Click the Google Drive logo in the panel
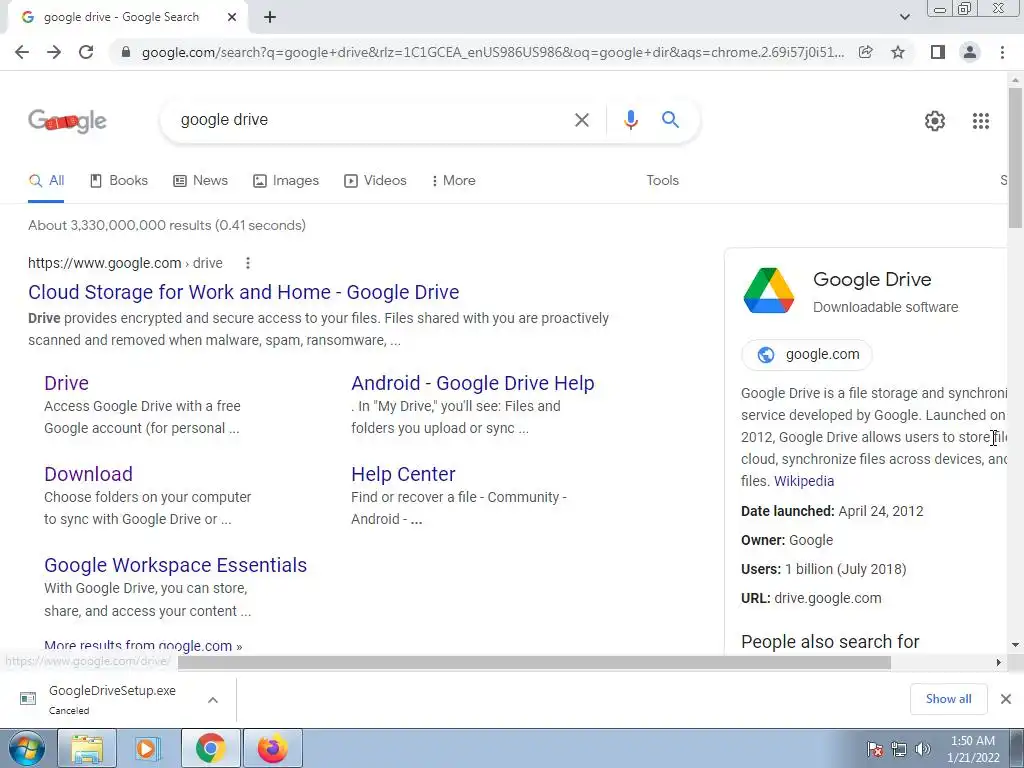This screenshot has width=1024, height=768. pyautogui.click(x=769, y=291)
